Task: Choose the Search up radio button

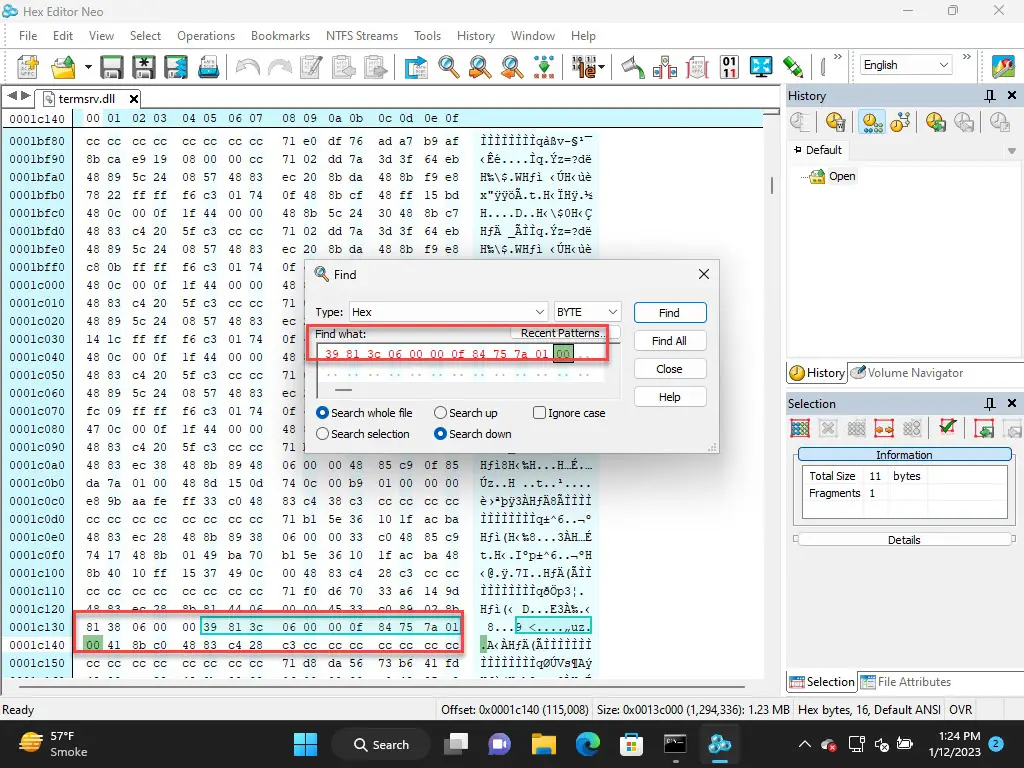Action: 441,413
